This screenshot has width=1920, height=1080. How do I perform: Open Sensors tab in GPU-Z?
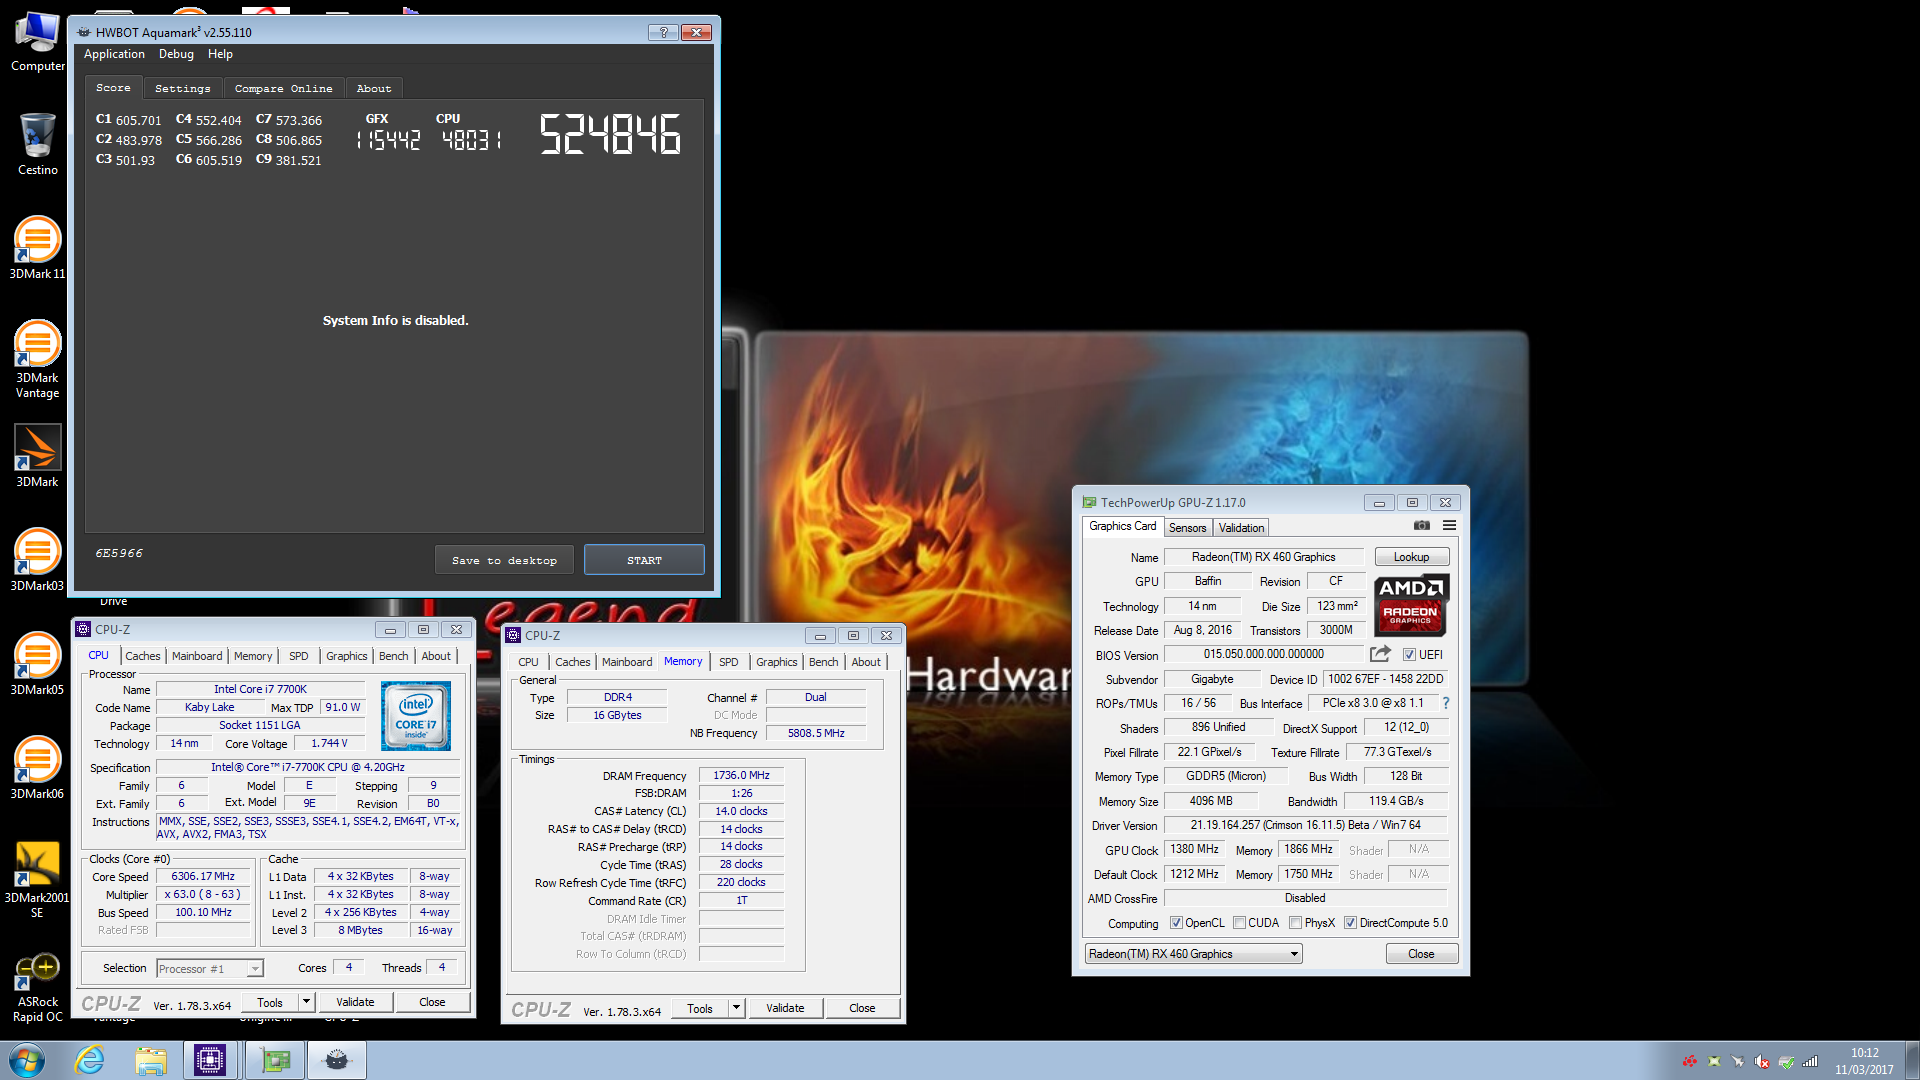pos(1188,527)
